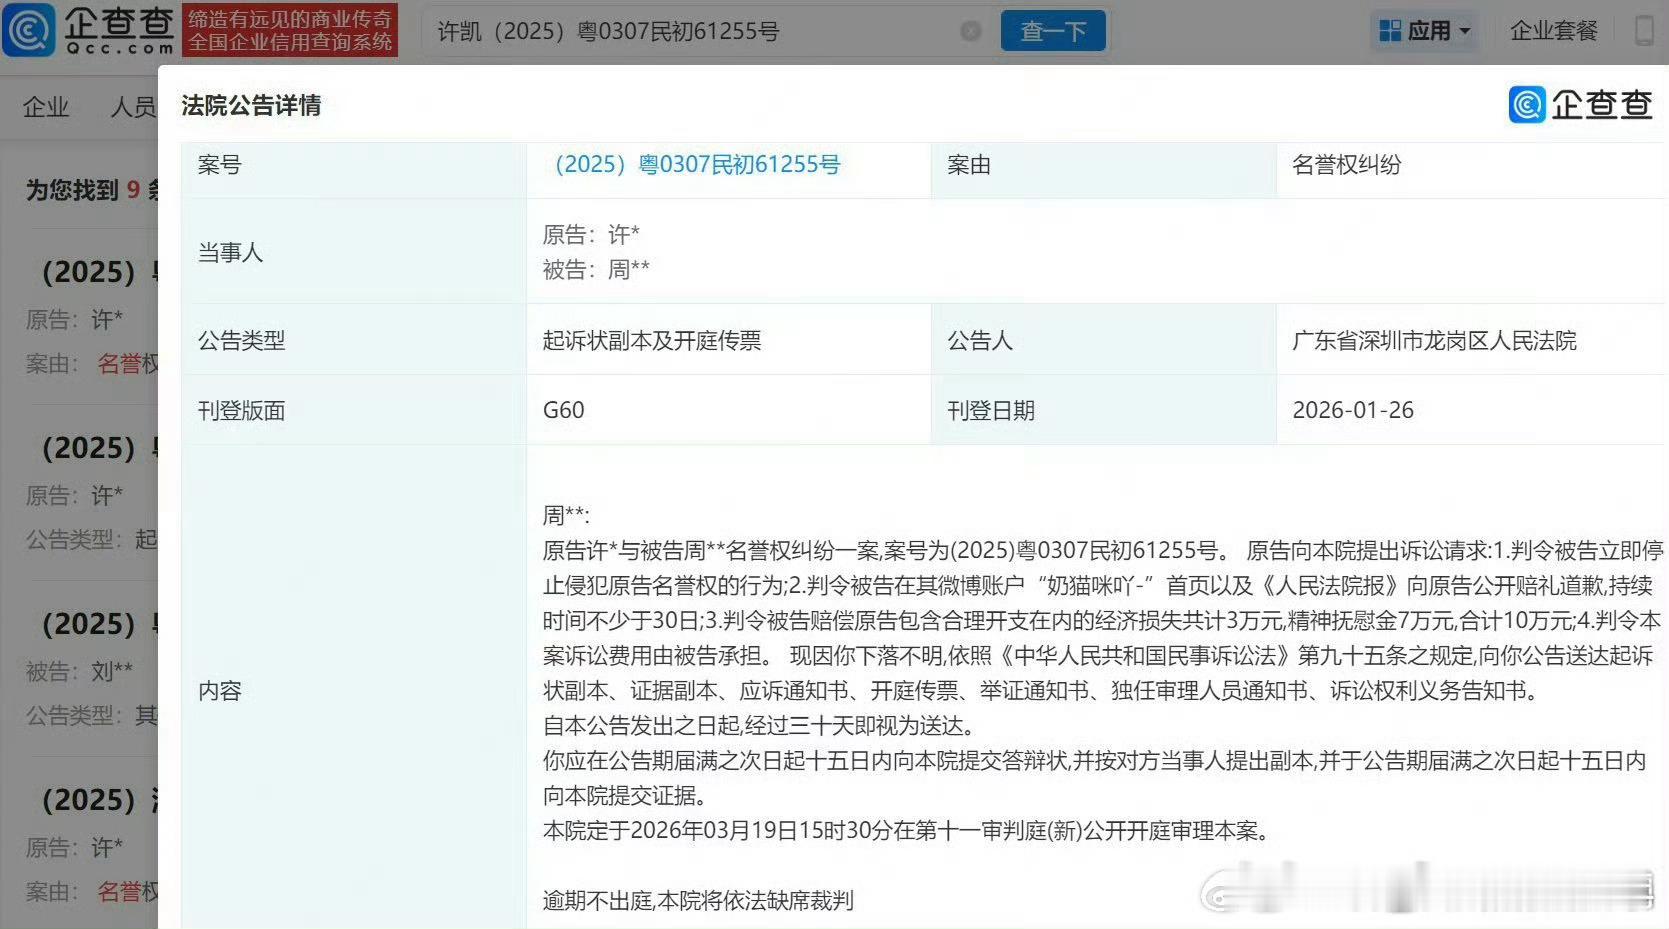Click the 公告人 label cell
1669x929 pixels.
coord(1104,340)
